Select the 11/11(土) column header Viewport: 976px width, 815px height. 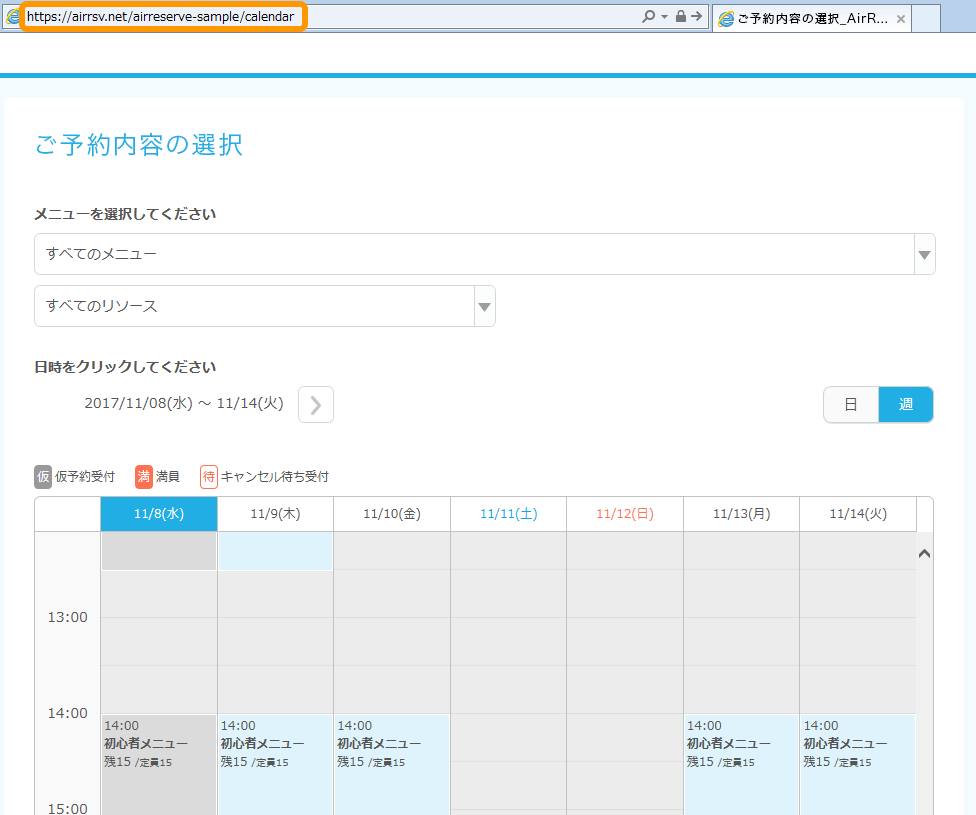509,514
